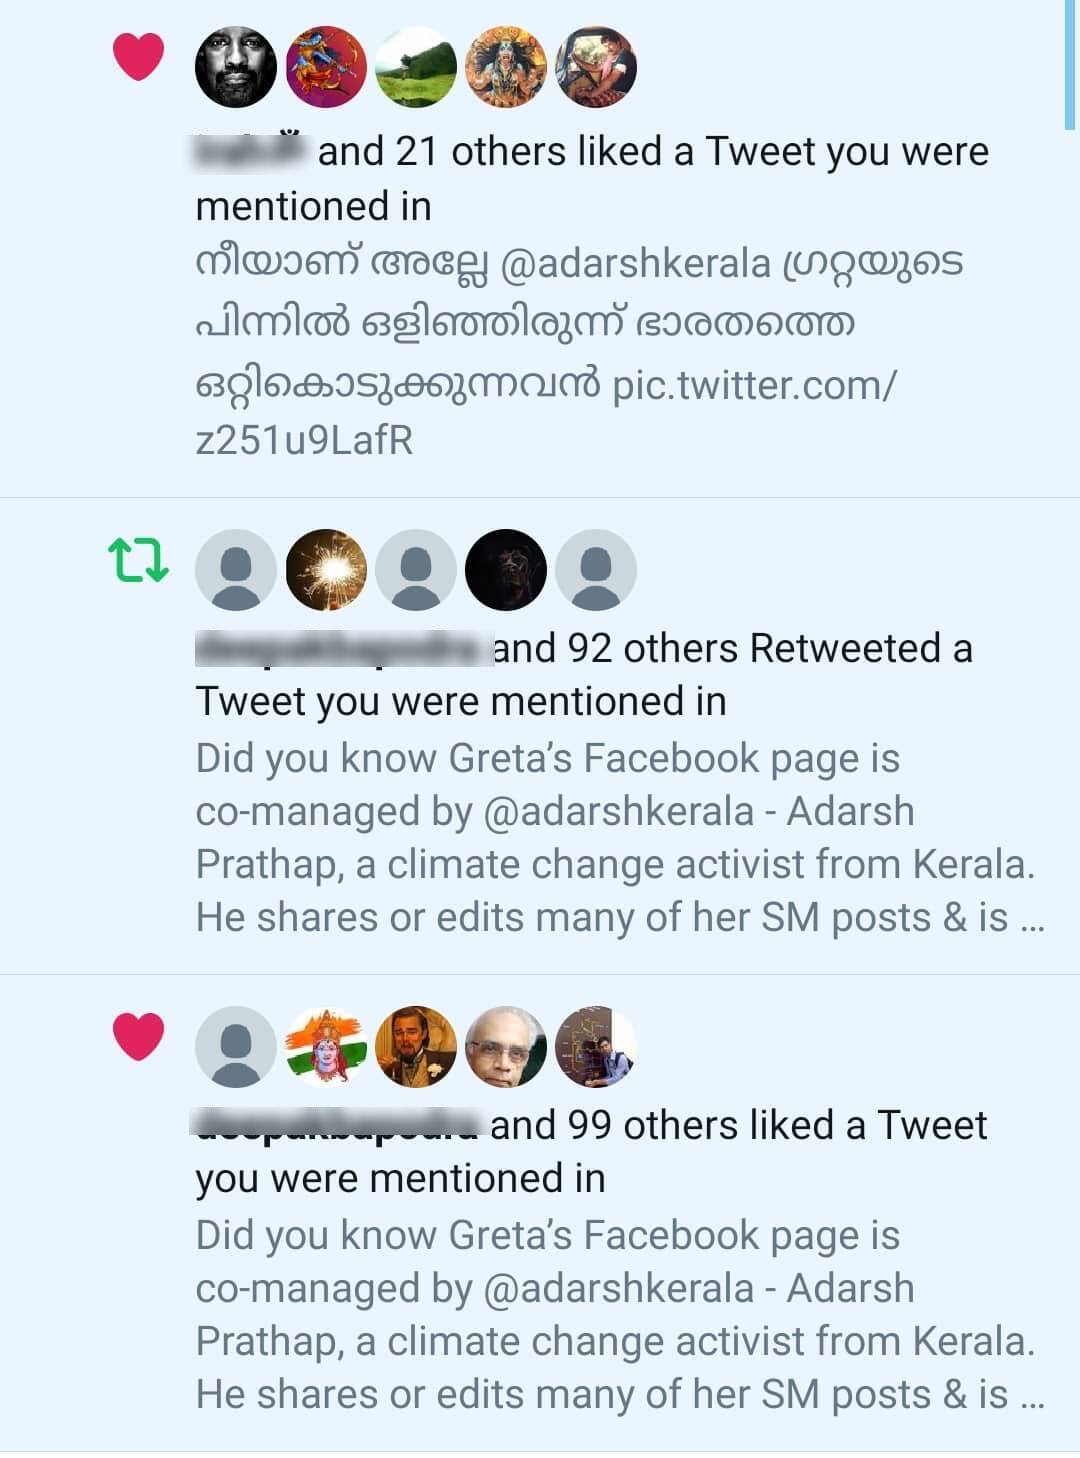
Task: Open the sparkler firework avatar
Action: tap(326, 570)
